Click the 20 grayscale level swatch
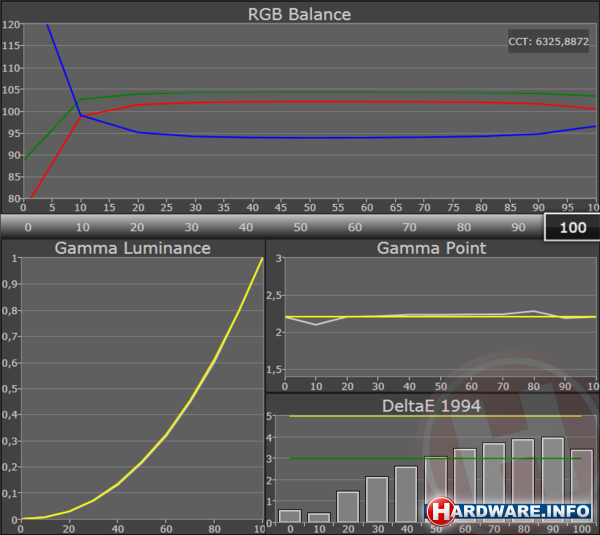Screen dimensions: 600x535 [x=135, y=227]
